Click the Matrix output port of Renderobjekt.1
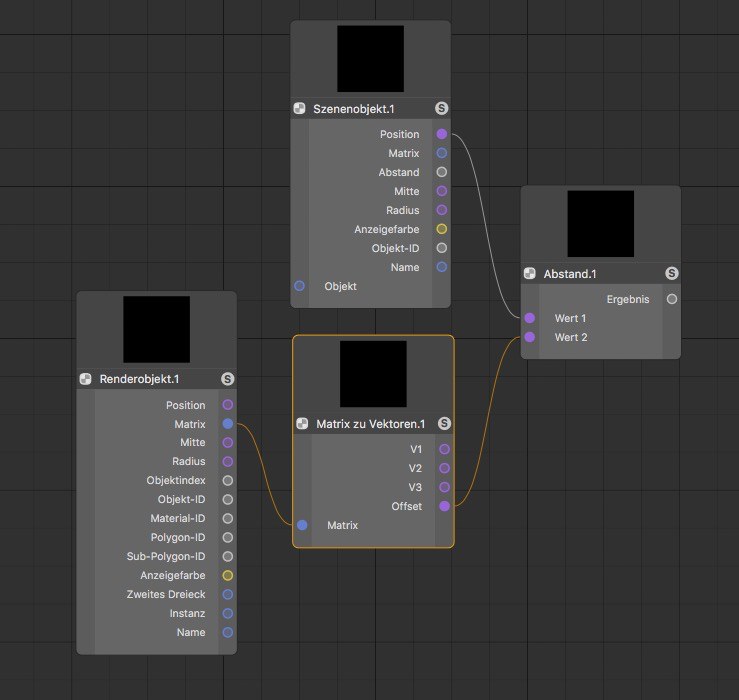The image size is (739, 700). (x=228, y=424)
